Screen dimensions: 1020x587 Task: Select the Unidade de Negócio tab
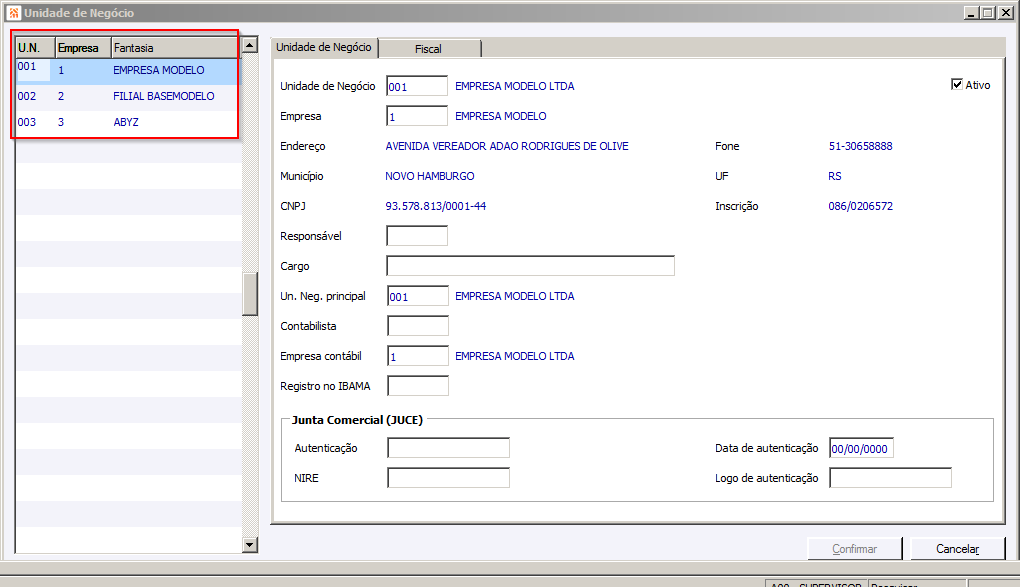(x=323, y=47)
